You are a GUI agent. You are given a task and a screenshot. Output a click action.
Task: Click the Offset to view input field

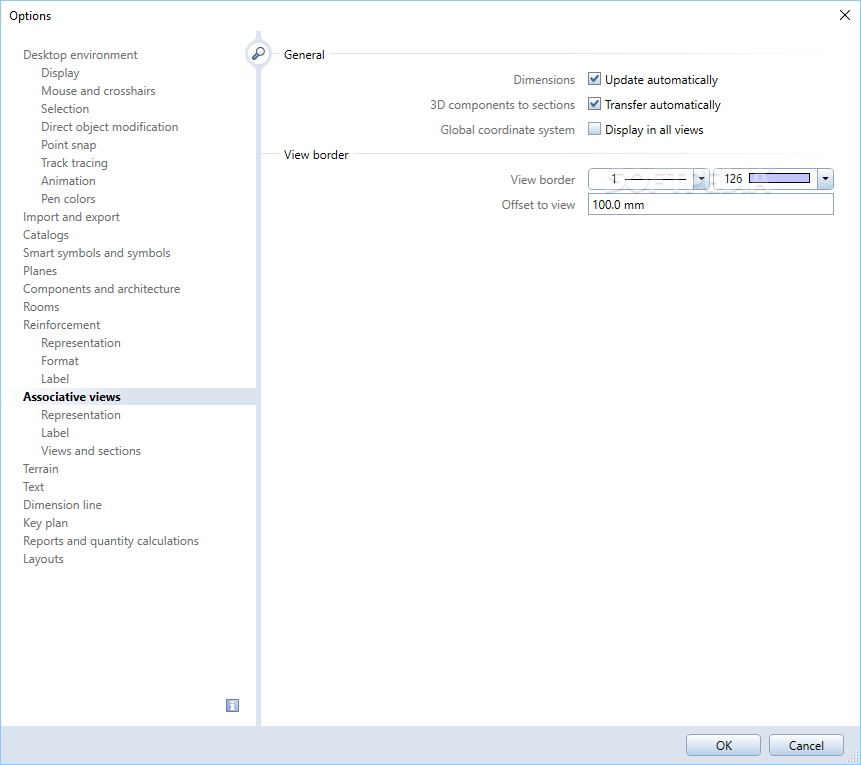pos(711,204)
